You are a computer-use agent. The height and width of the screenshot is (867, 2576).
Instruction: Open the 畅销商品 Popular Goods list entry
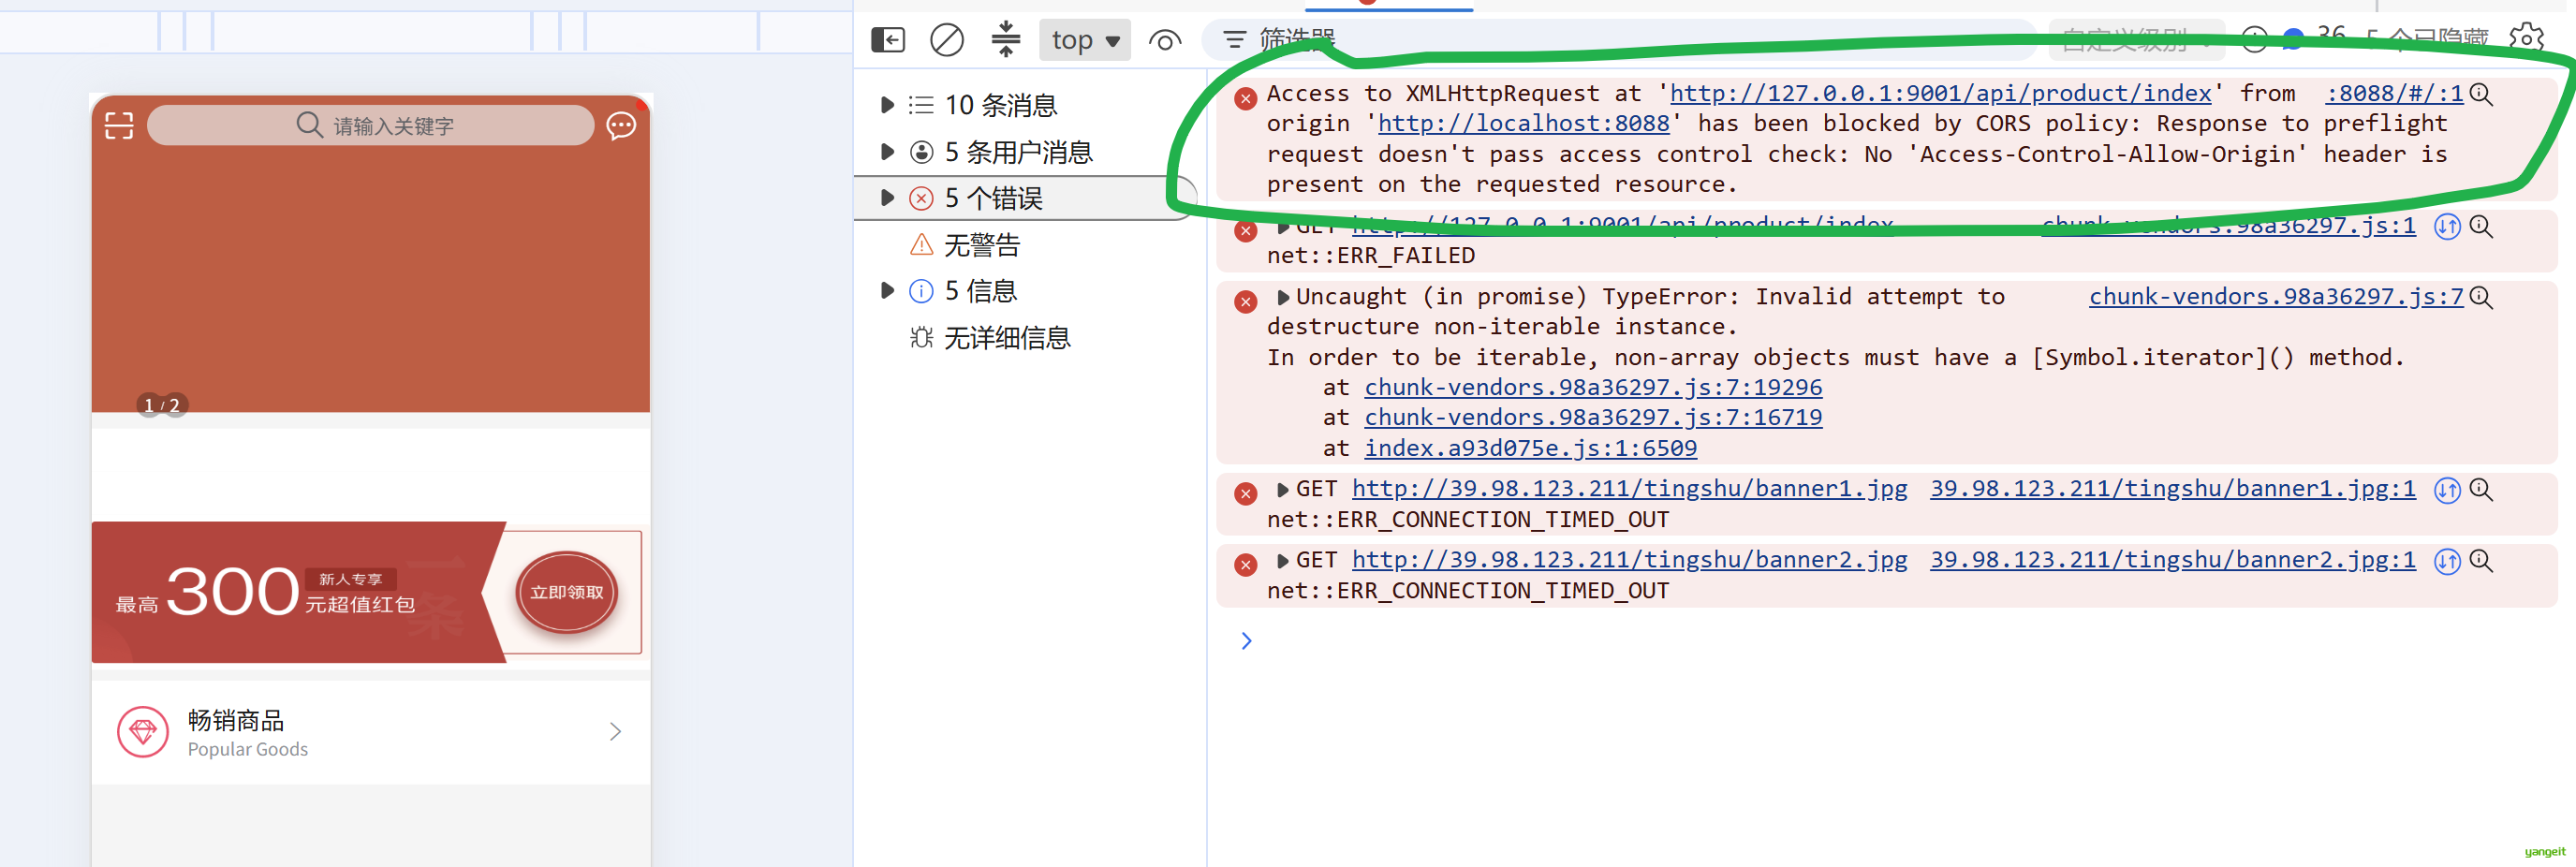pos(371,733)
